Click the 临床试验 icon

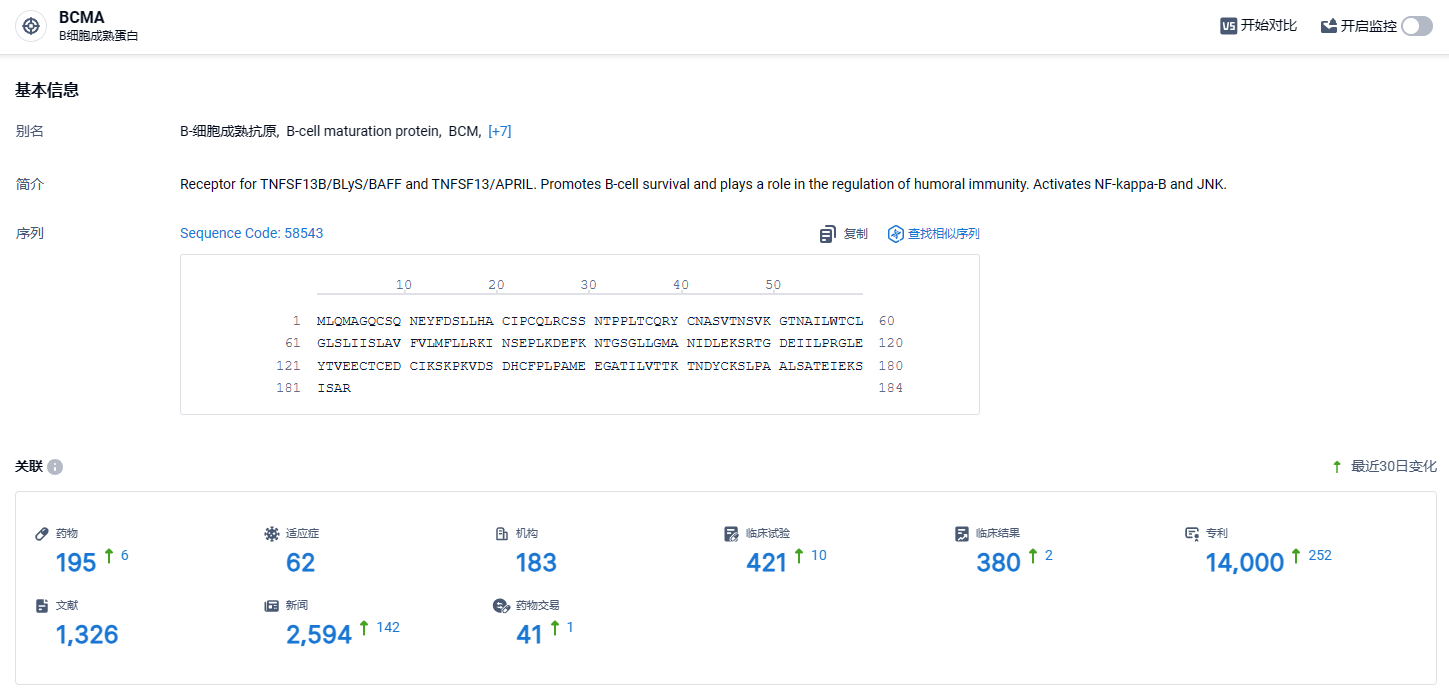pos(731,534)
